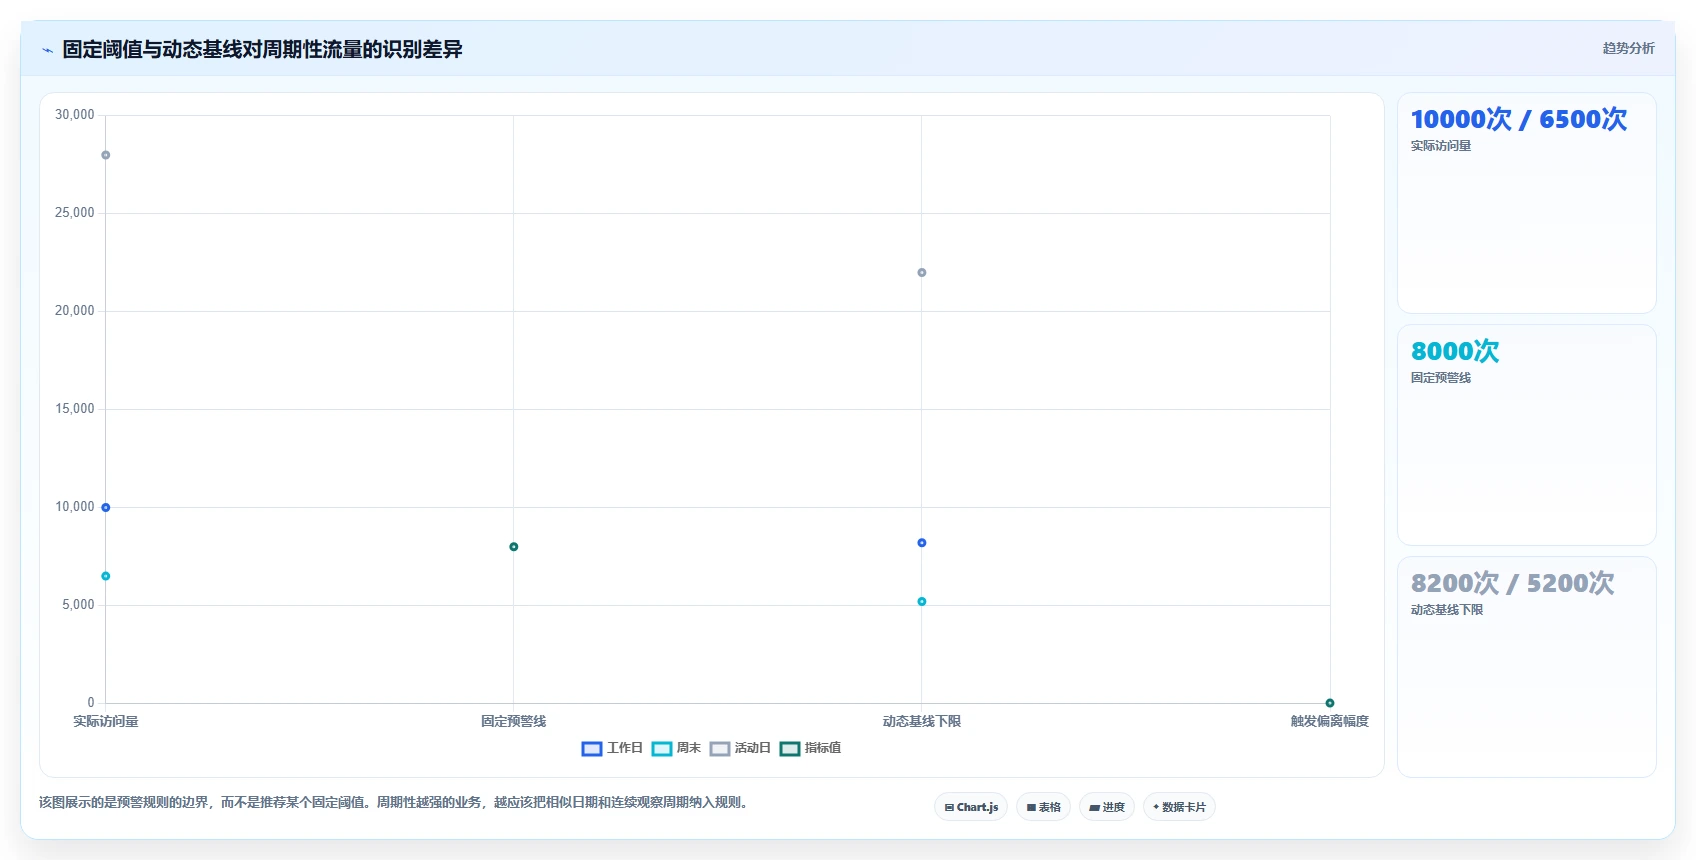Screen dimensions: 1696x860
Task: Click the 工作日 point at 动态基线下限
Action: [922, 543]
